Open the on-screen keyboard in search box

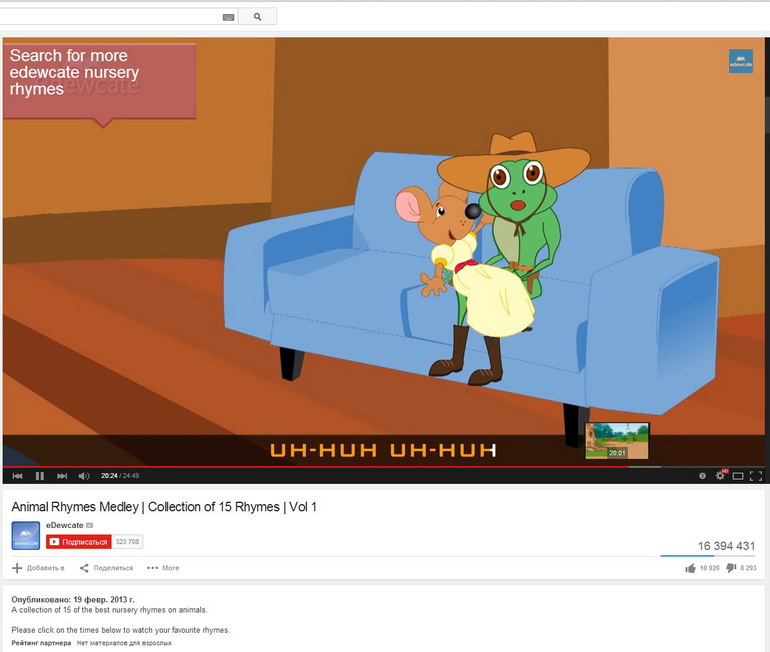tap(228, 17)
